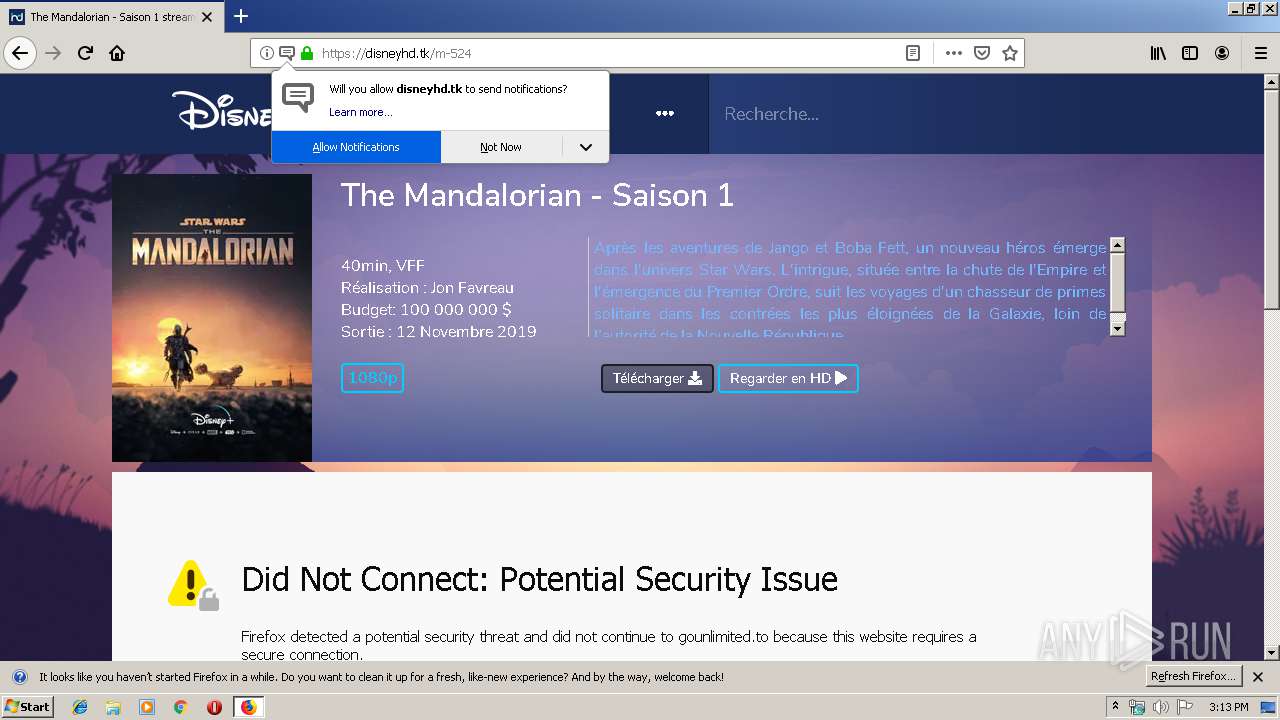Click the security warning icon

coord(193,585)
